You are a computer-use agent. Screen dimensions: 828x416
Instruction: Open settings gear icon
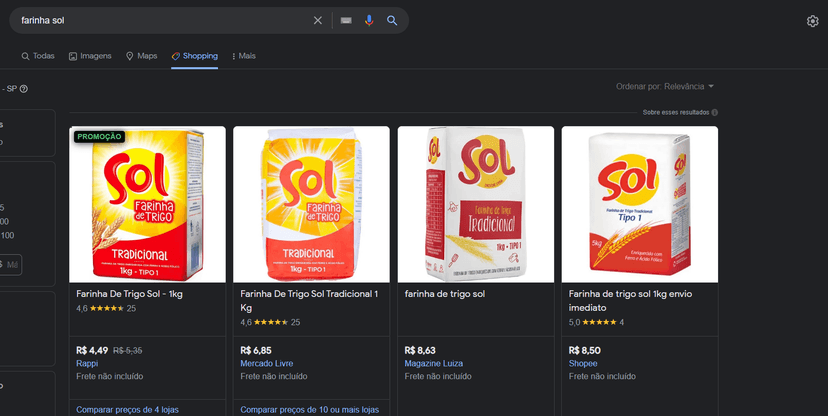click(812, 21)
